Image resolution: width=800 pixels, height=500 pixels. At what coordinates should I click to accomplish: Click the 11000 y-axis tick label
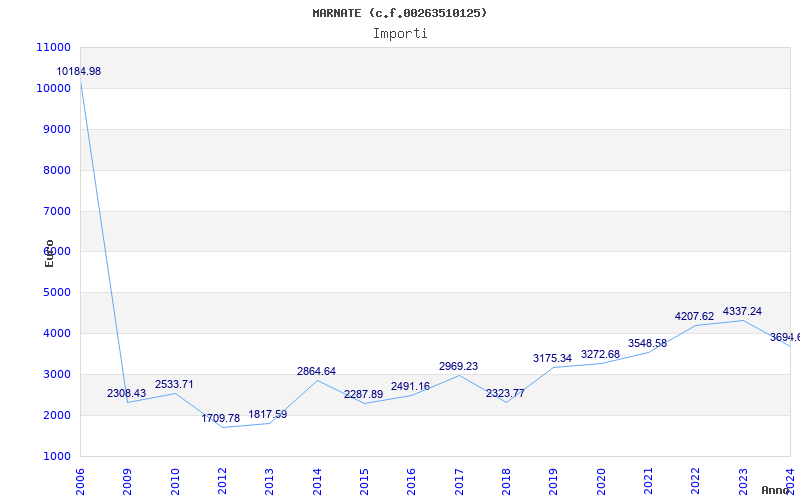point(54,47)
